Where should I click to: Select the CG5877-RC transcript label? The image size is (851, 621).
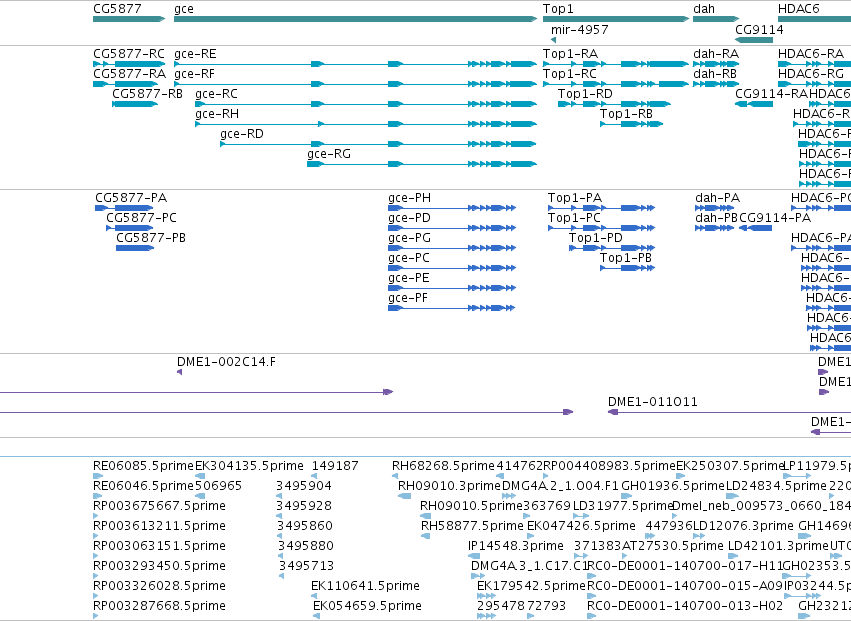coord(129,54)
